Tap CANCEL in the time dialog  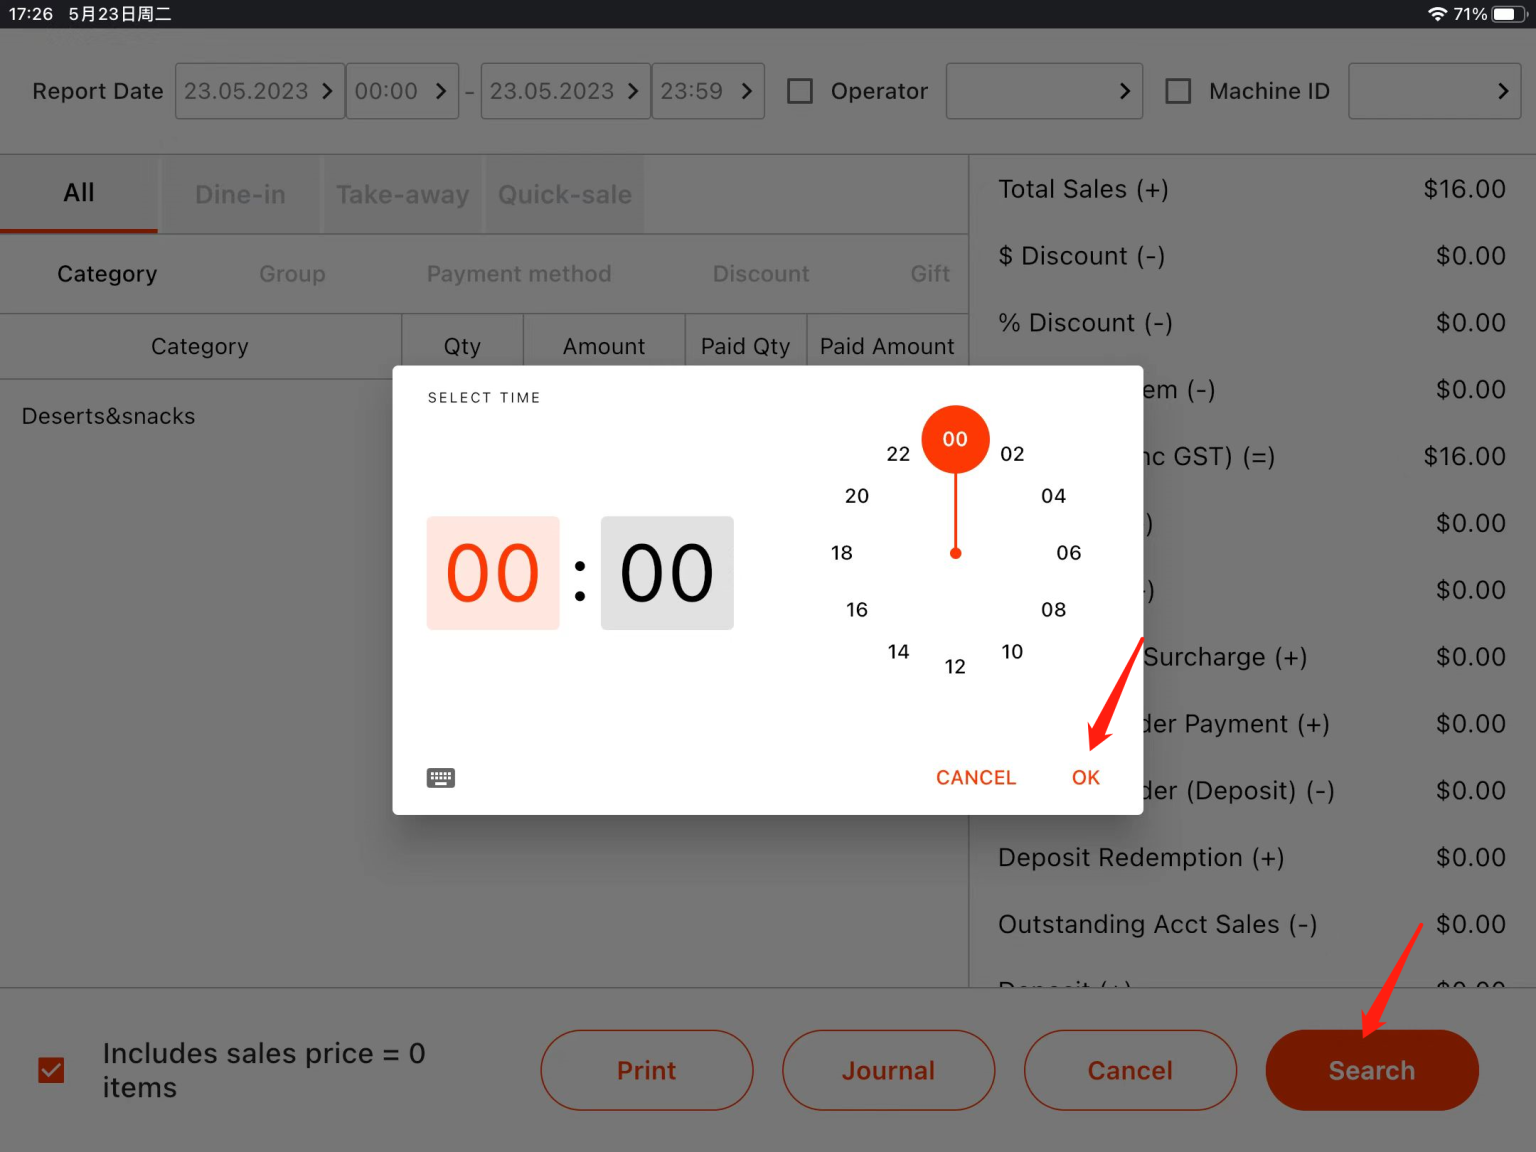coord(975,777)
